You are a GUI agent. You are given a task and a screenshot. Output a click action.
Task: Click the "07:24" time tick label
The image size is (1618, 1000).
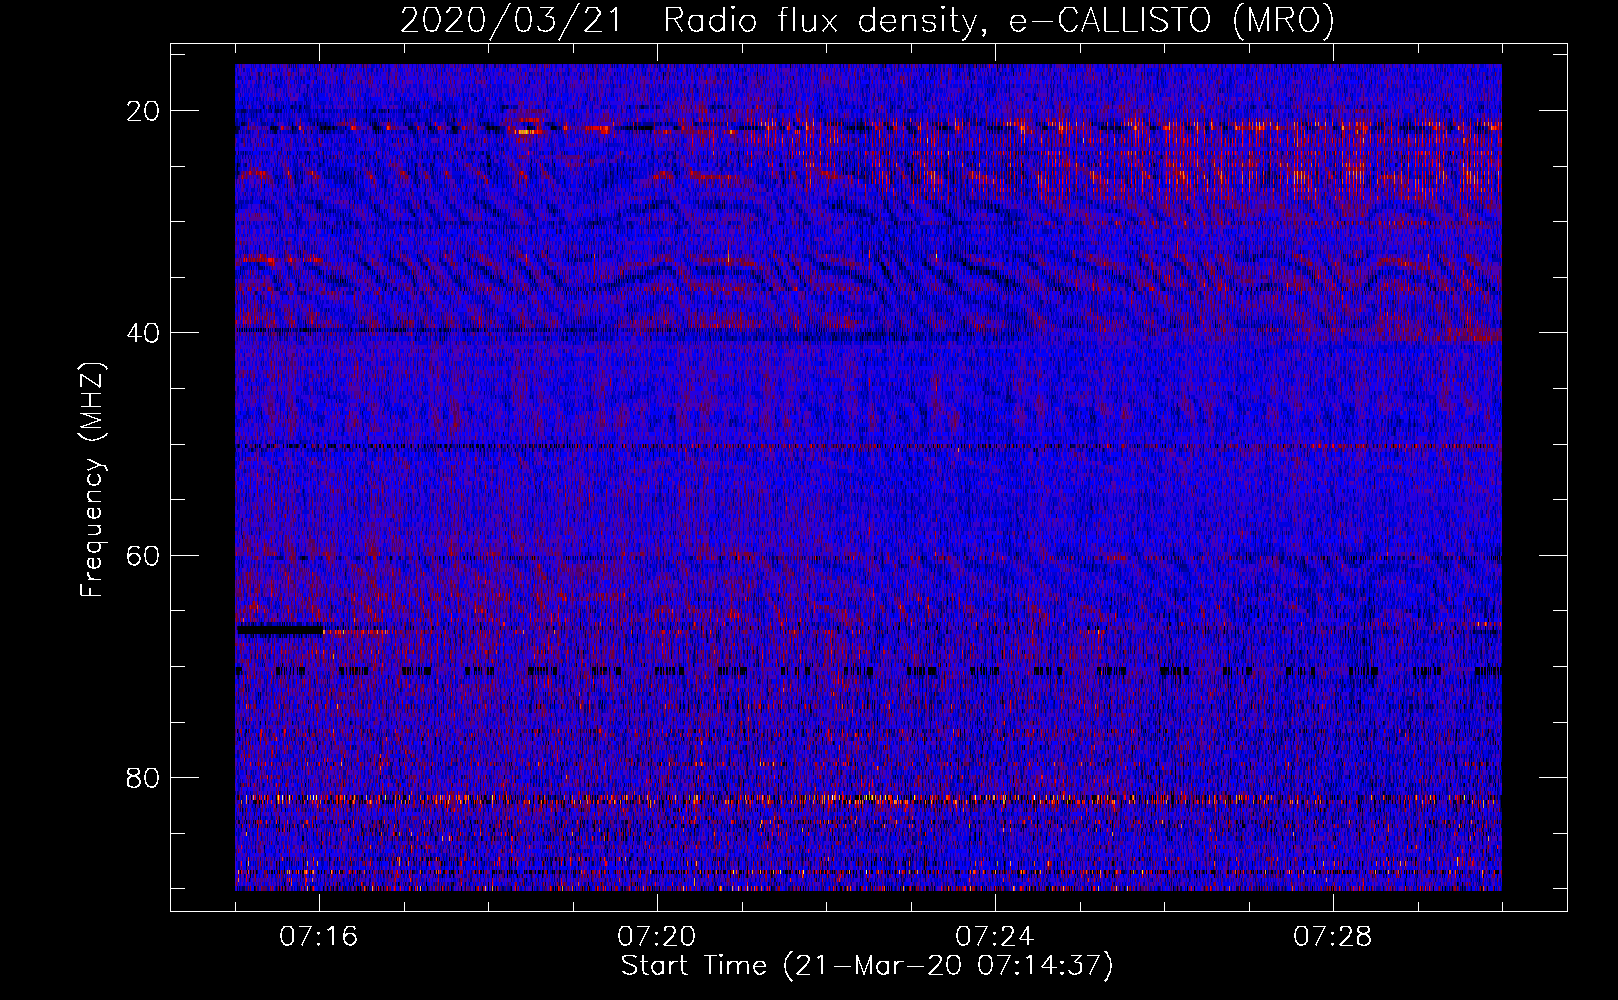click(x=995, y=937)
